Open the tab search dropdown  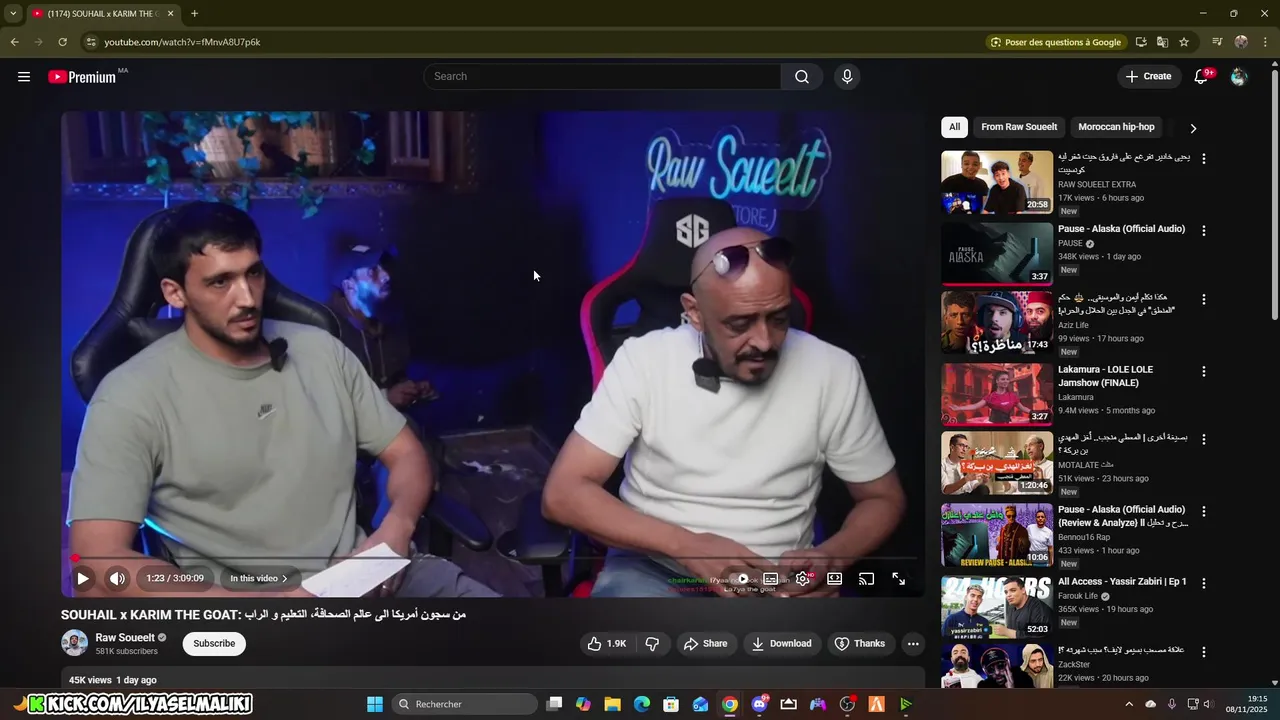(x=12, y=14)
